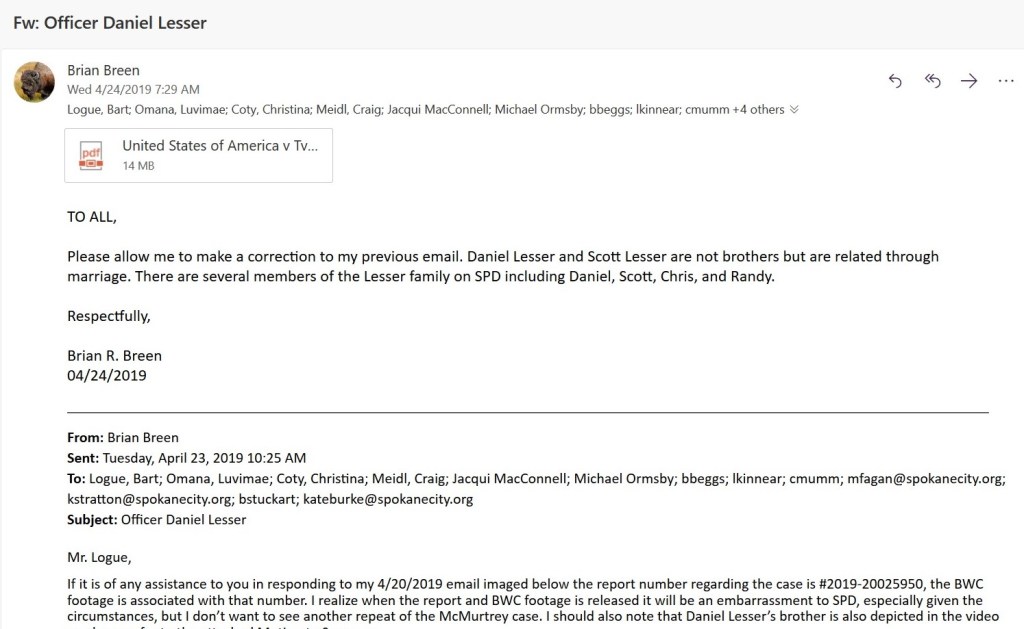
Task: Click sender name Brian Breen
Action: [x=103, y=70]
